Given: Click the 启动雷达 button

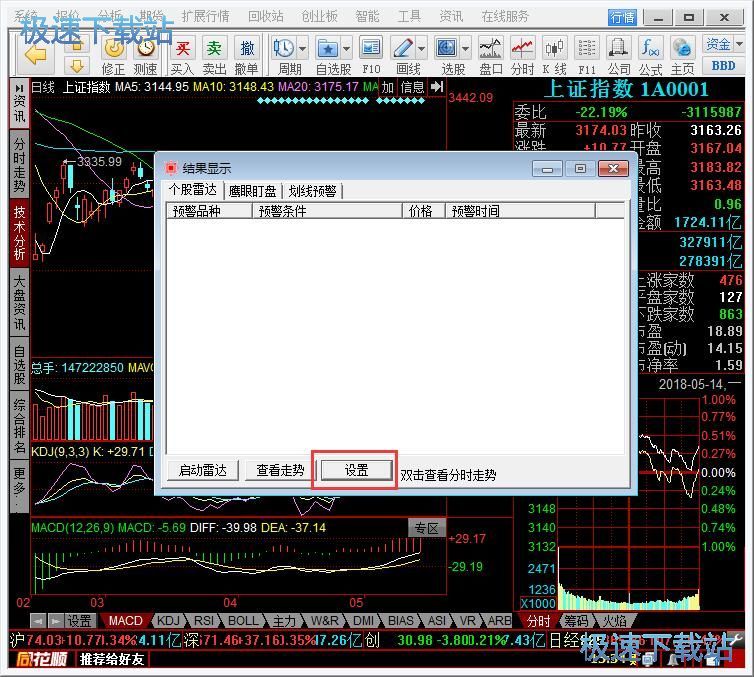Looking at the screenshot, I should coord(202,470).
